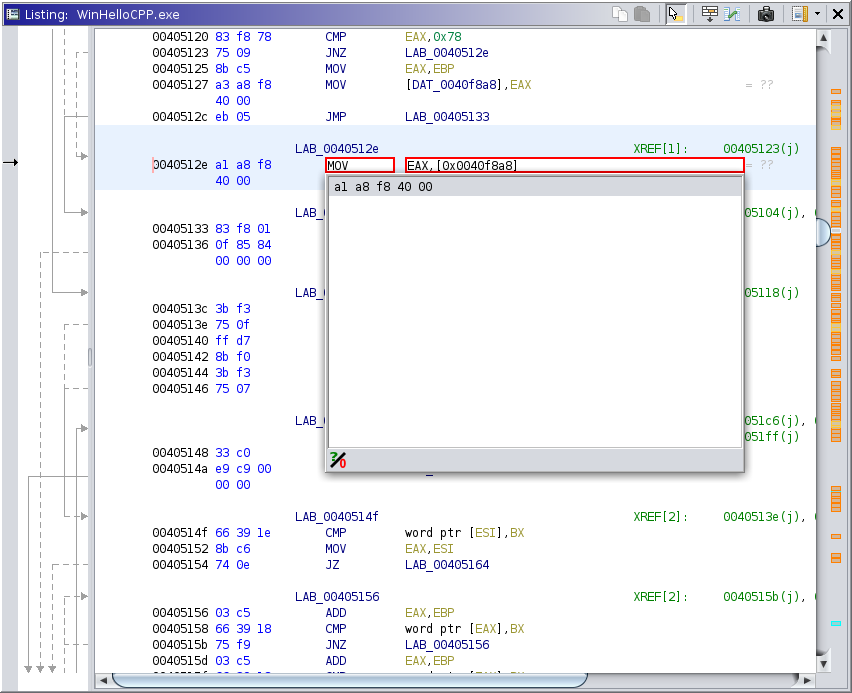This screenshot has width=852, height=693.
Task: Click the vertical scrollbar up arrow
Action: point(823,40)
